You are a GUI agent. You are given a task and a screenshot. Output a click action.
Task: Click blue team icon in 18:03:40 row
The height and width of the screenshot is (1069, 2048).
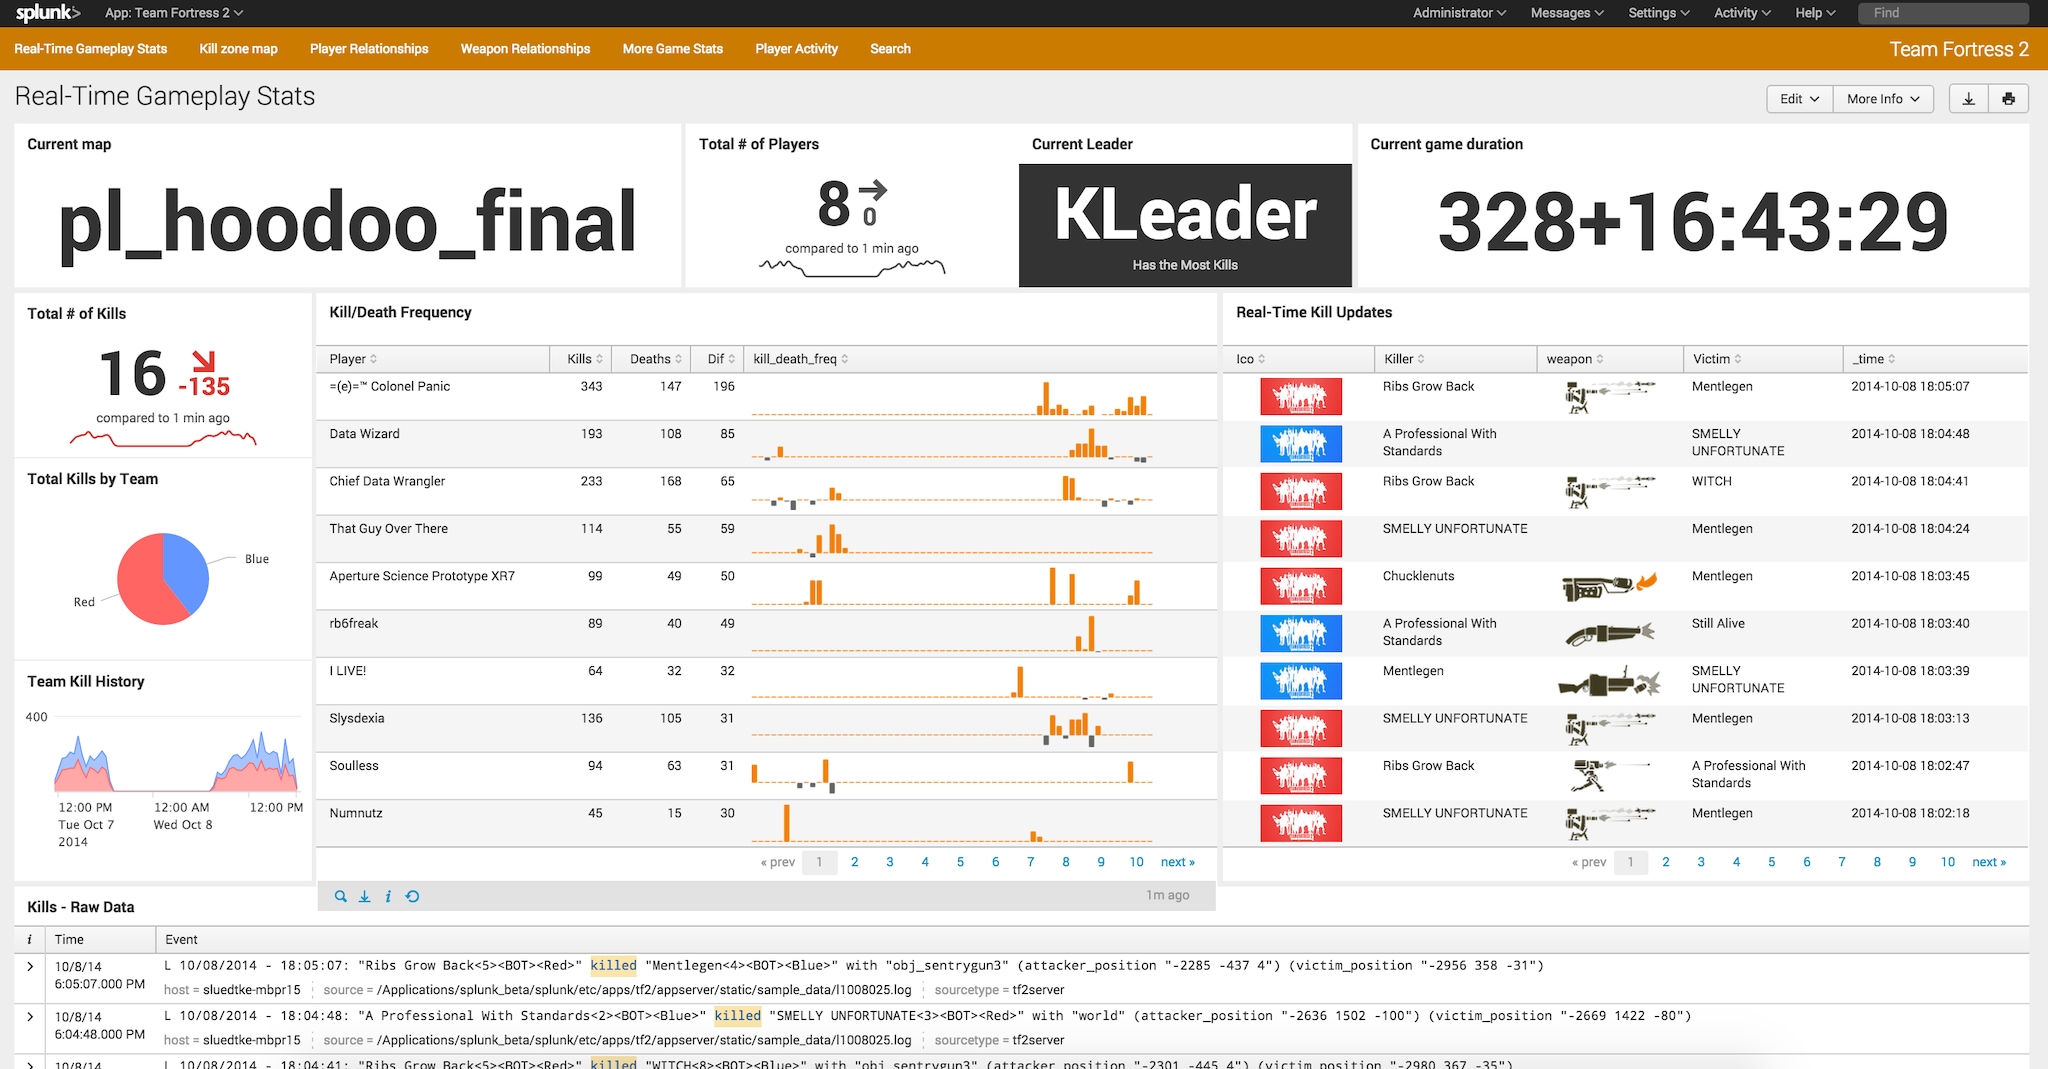(x=1300, y=634)
